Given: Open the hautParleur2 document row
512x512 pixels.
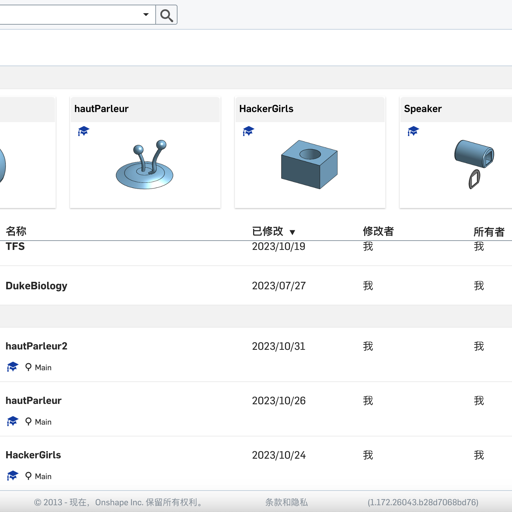Looking at the screenshot, I should [x=256, y=355].
